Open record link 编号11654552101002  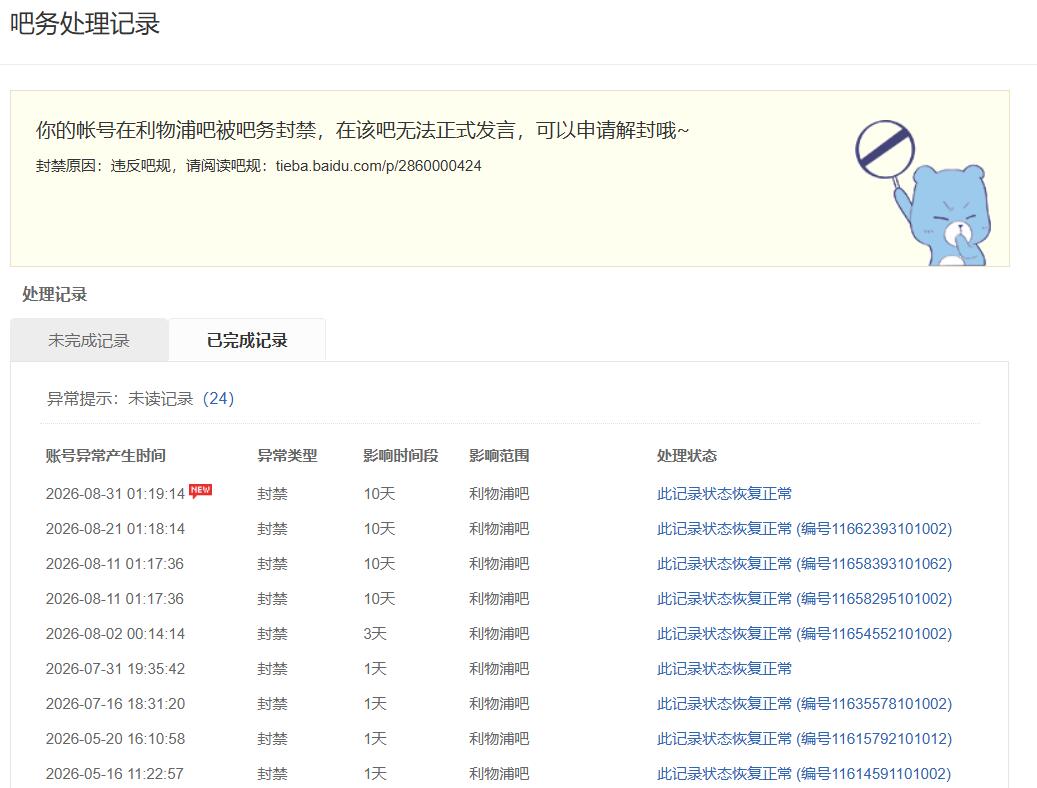coord(804,634)
